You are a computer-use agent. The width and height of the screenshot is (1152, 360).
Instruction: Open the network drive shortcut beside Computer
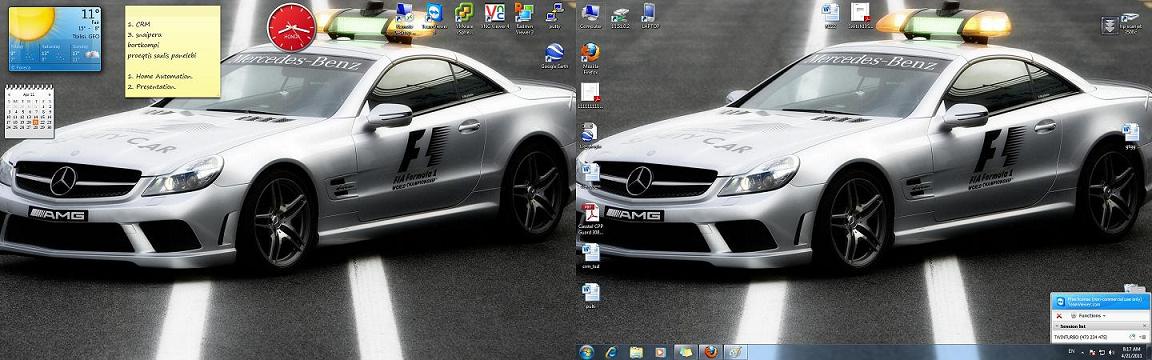620,16
